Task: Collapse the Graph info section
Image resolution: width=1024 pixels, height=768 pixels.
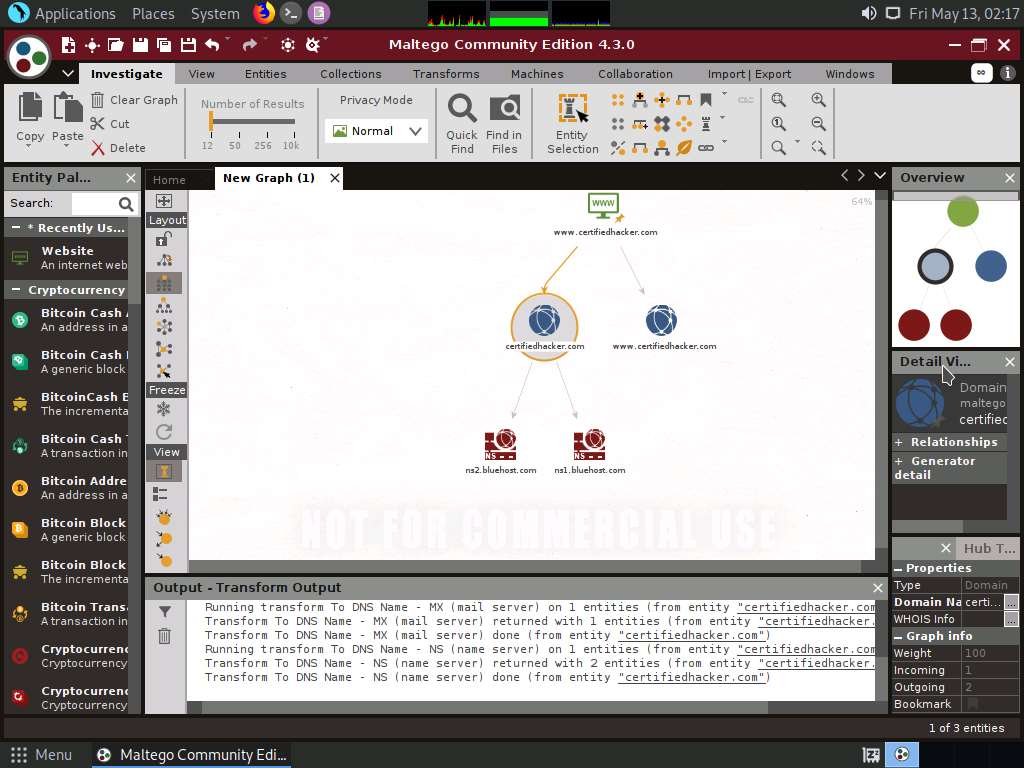Action: click(x=899, y=636)
